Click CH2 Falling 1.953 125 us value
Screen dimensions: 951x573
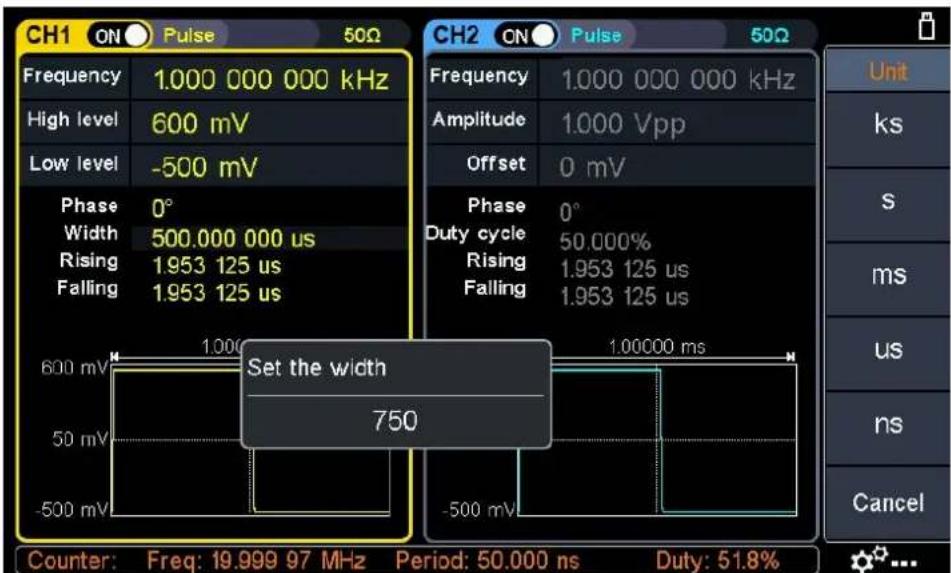tap(624, 297)
